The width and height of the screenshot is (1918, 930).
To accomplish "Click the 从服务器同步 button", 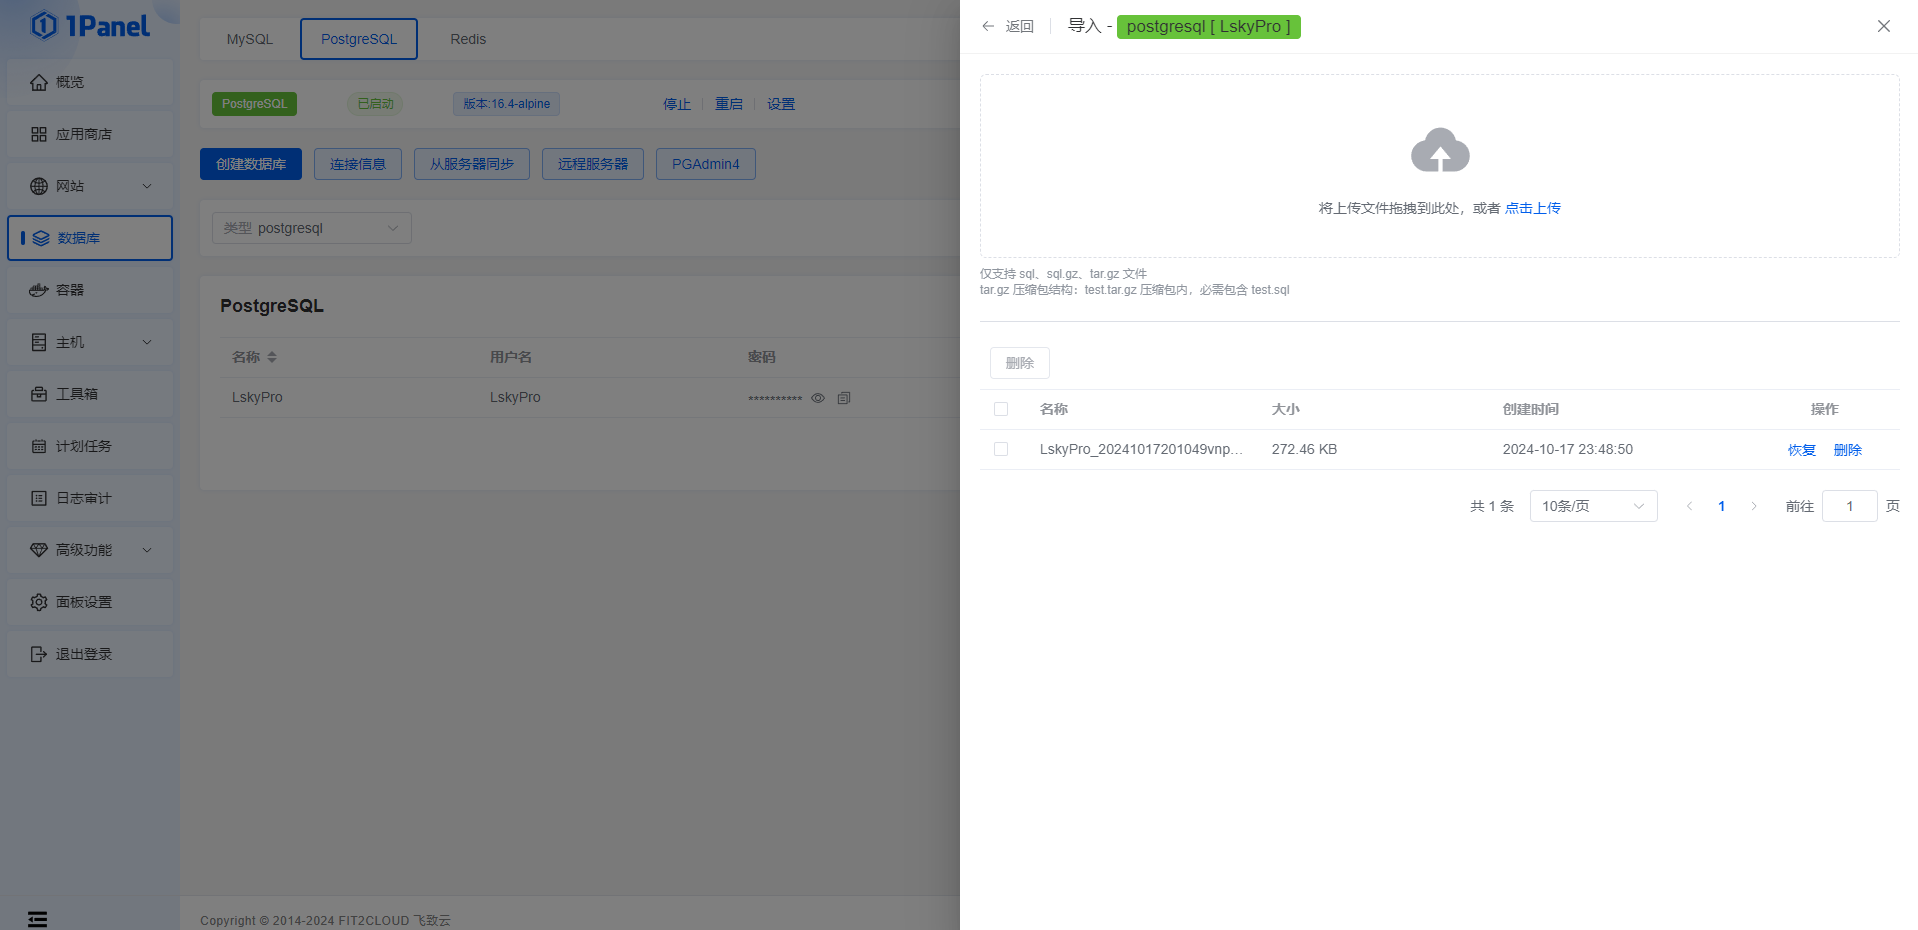I will (472, 164).
